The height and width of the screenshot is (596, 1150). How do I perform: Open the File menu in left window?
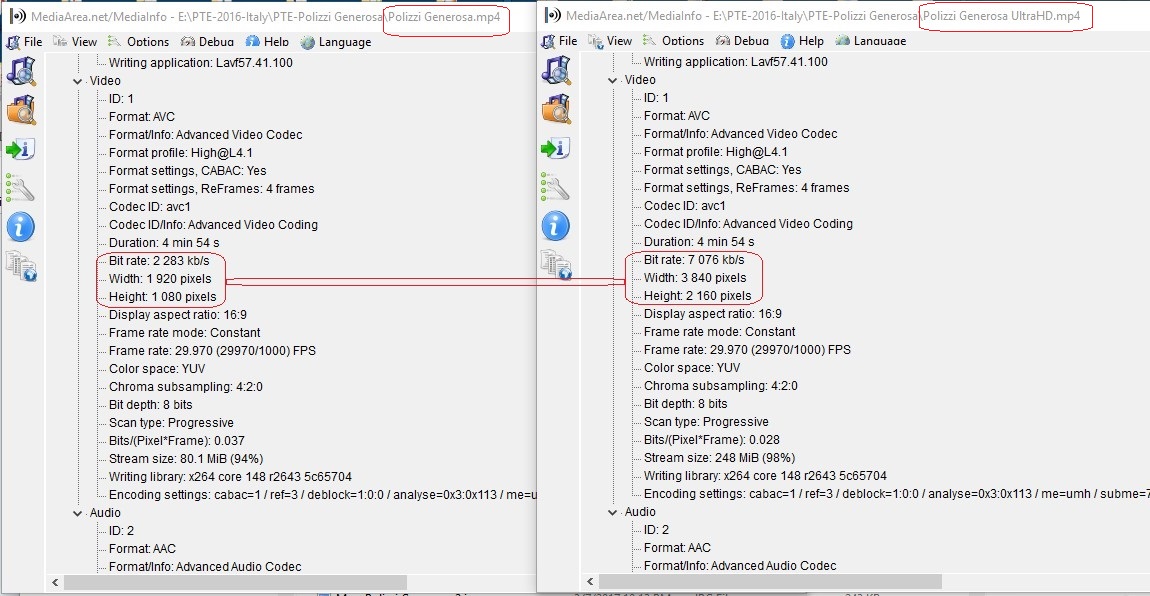point(25,42)
